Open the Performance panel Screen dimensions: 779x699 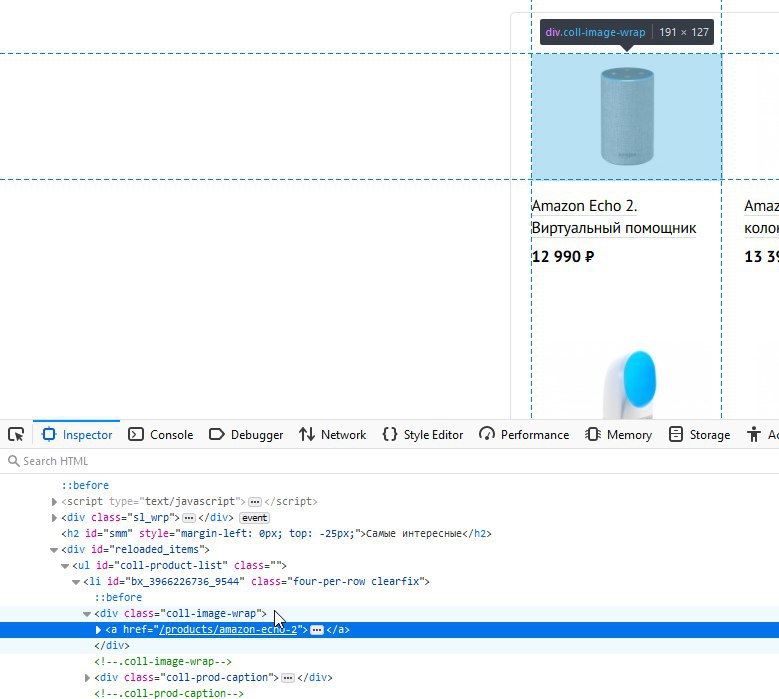pyautogui.click(x=524, y=435)
